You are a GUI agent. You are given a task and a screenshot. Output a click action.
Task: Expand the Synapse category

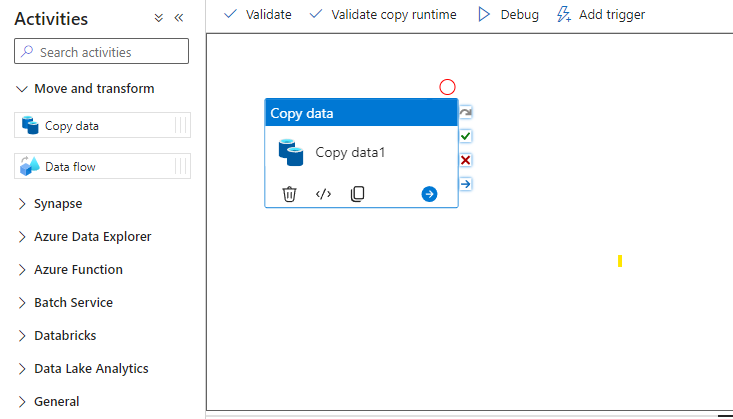49,204
